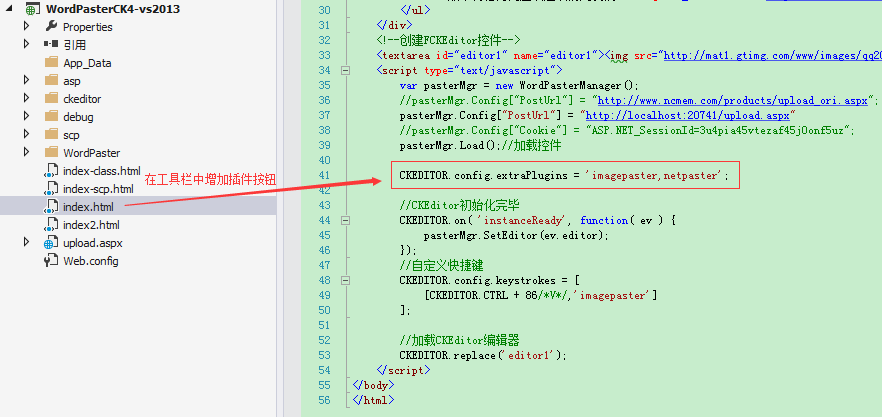Collapse the keystrokes array at line 48
The height and width of the screenshot is (417, 882).
[345, 280]
